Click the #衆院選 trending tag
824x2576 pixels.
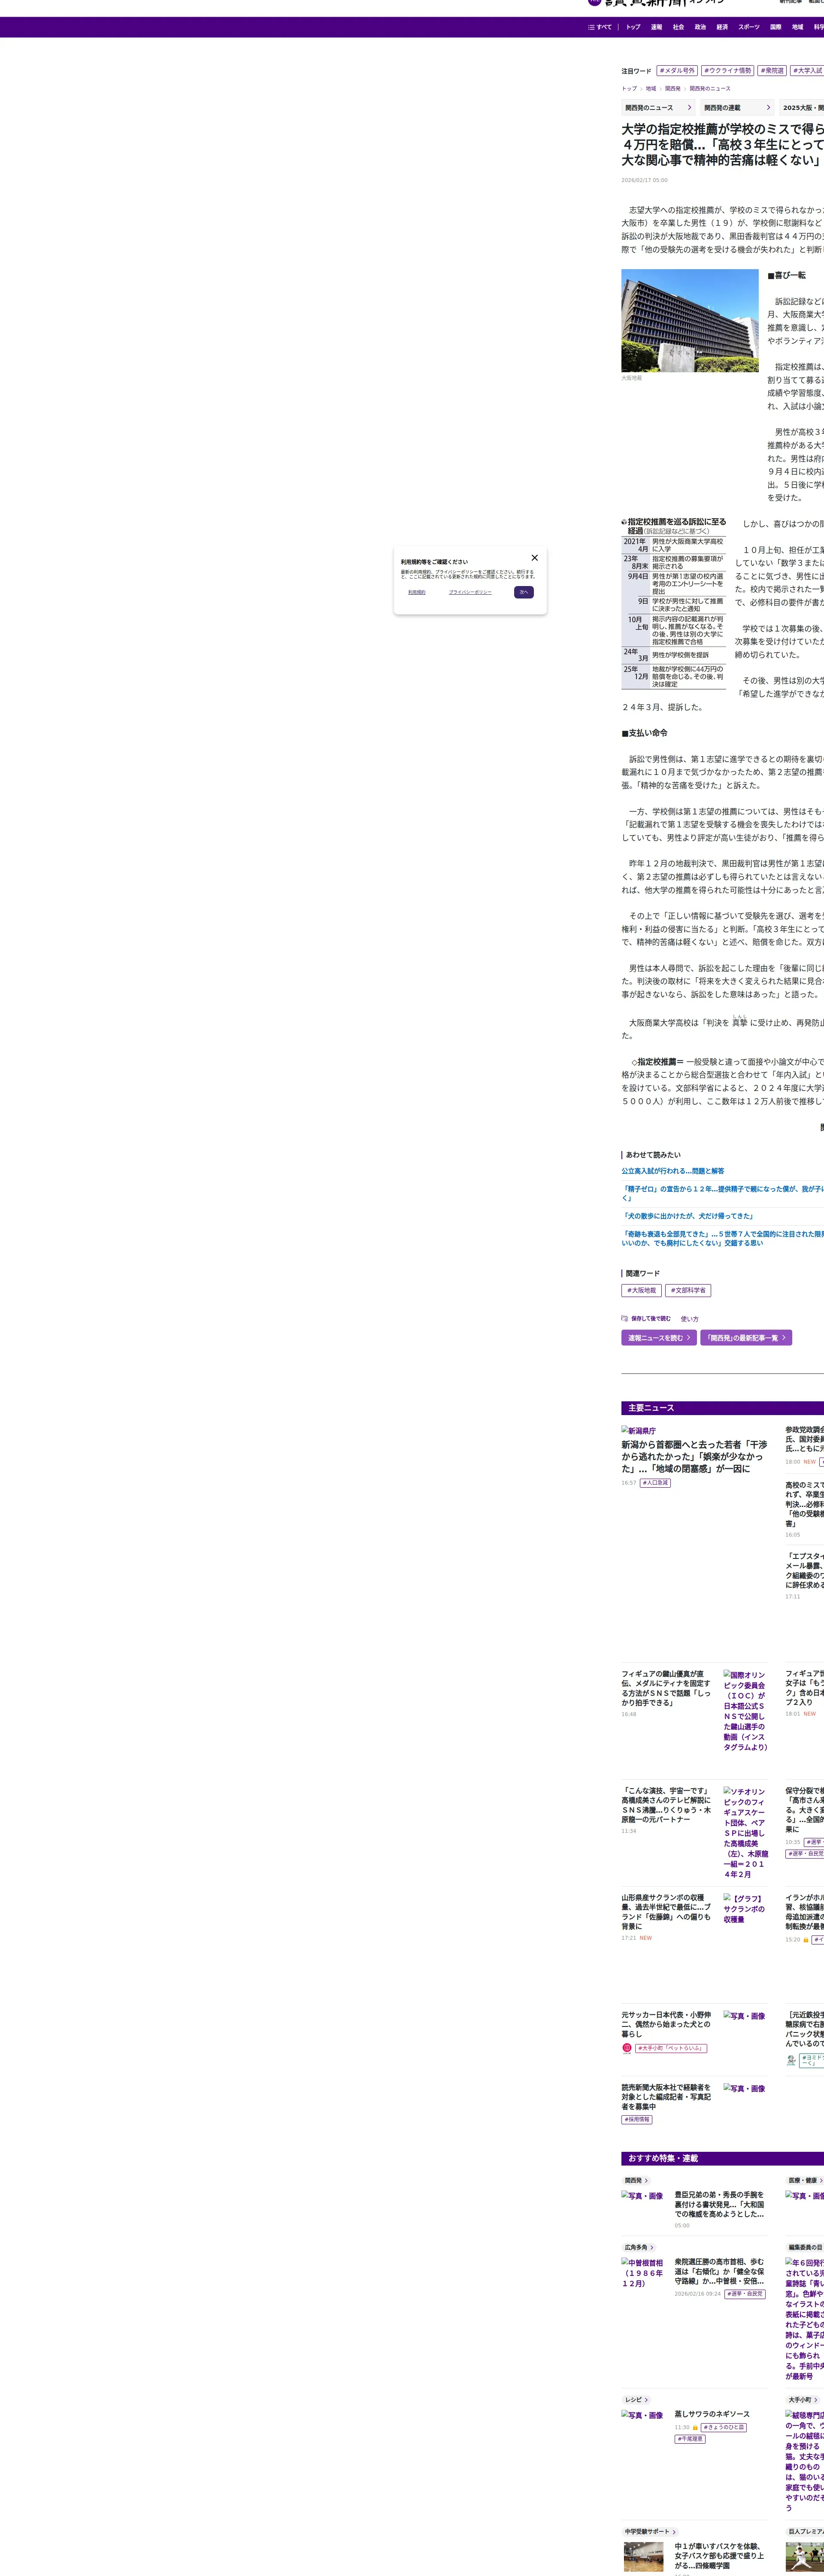pos(772,71)
